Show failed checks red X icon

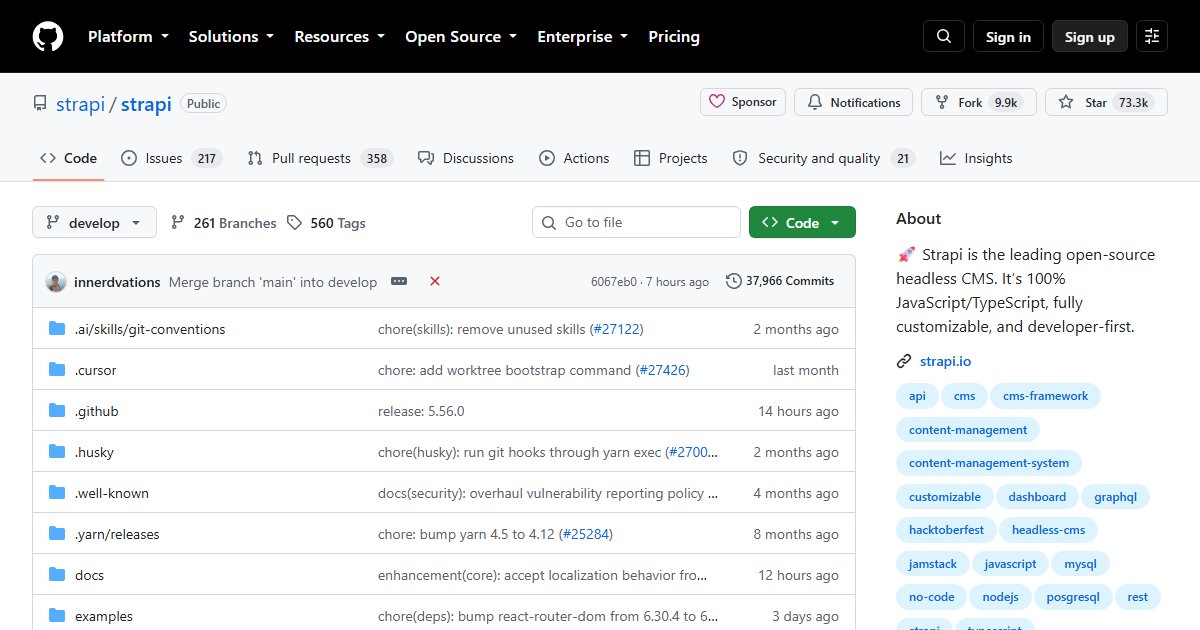[x=435, y=281]
